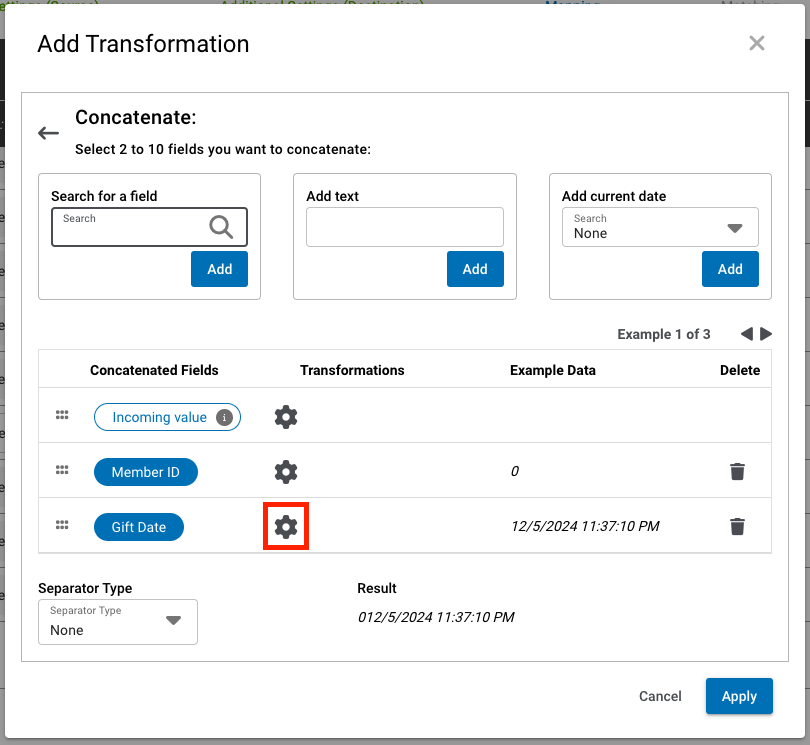Delete the Member ID row
Viewport: 810px width, 745px height.
click(x=737, y=471)
